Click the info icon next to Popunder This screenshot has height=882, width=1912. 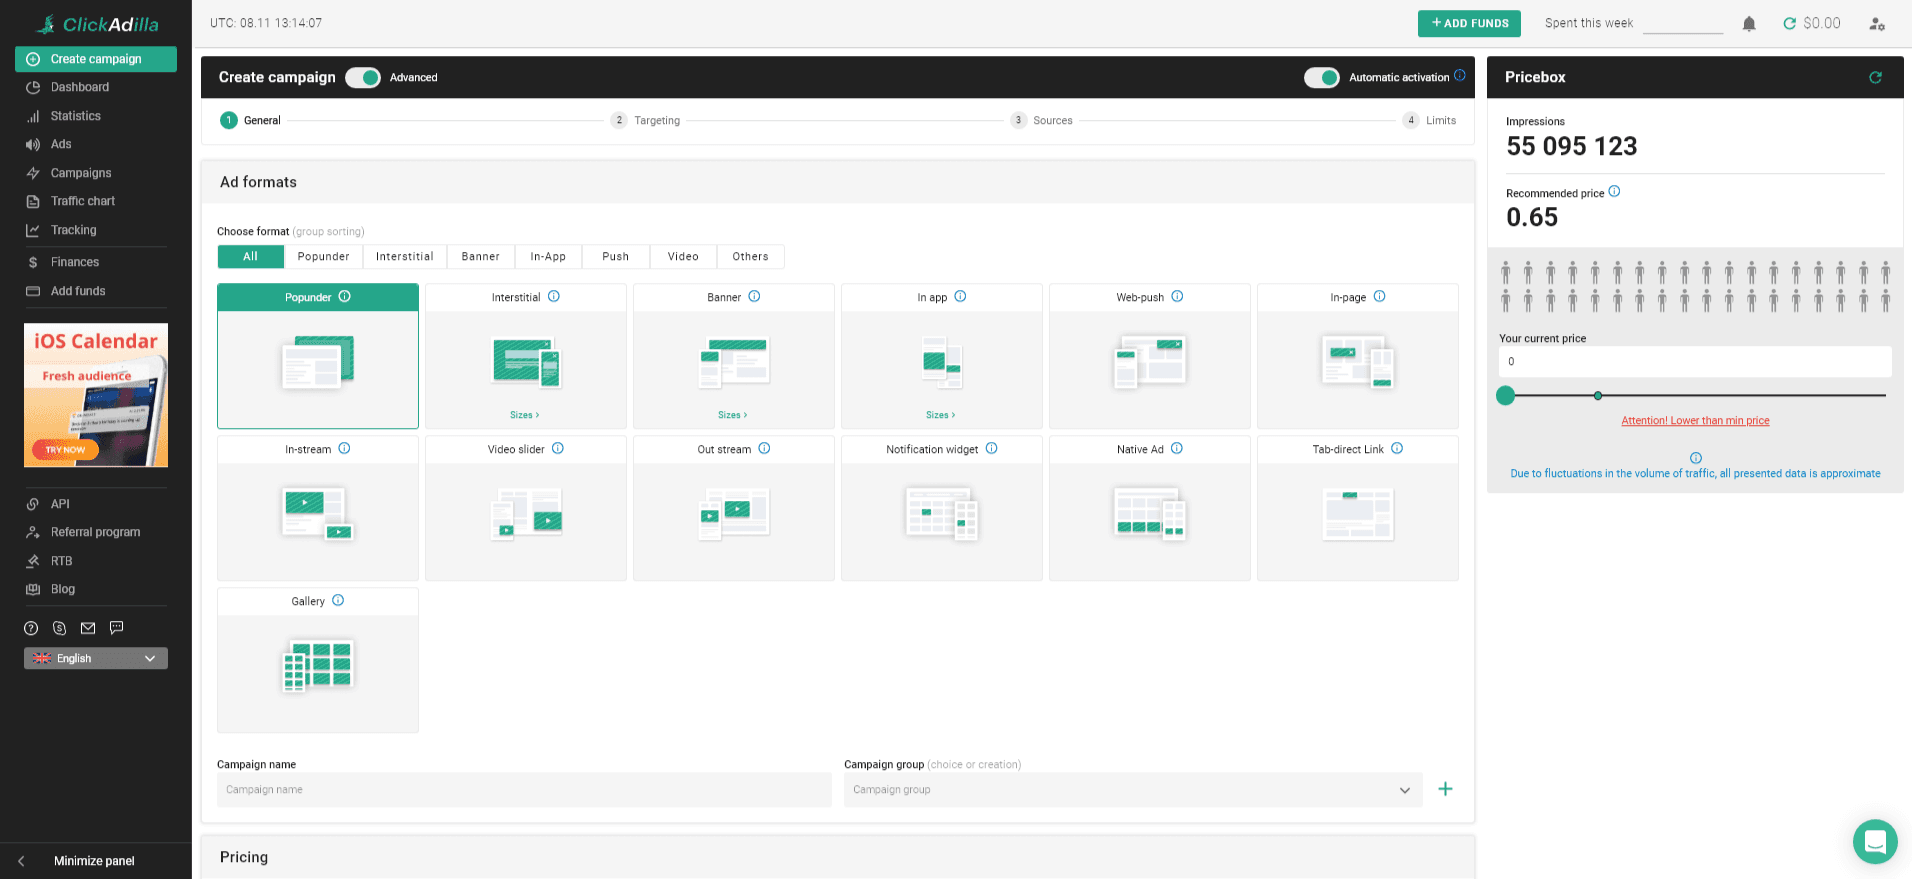coord(345,297)
